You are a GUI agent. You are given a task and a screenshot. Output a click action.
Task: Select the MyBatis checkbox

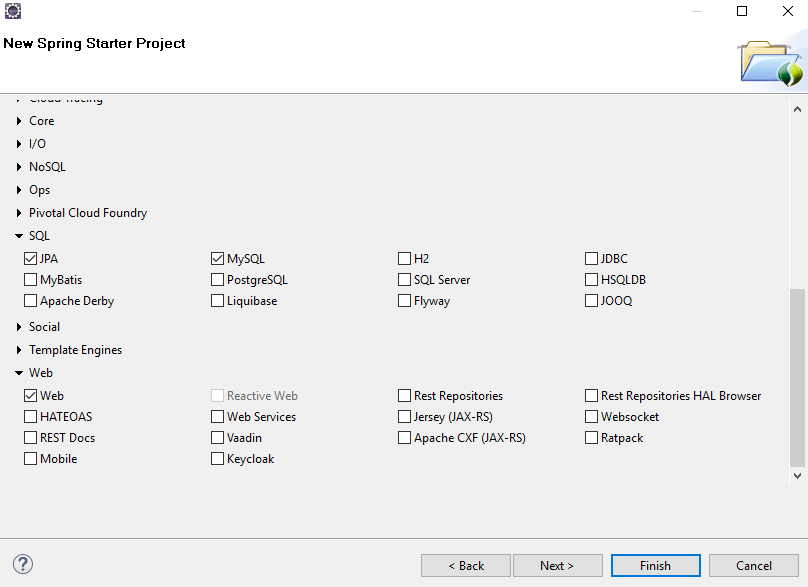pyautogui.click(x=30, y=280)
